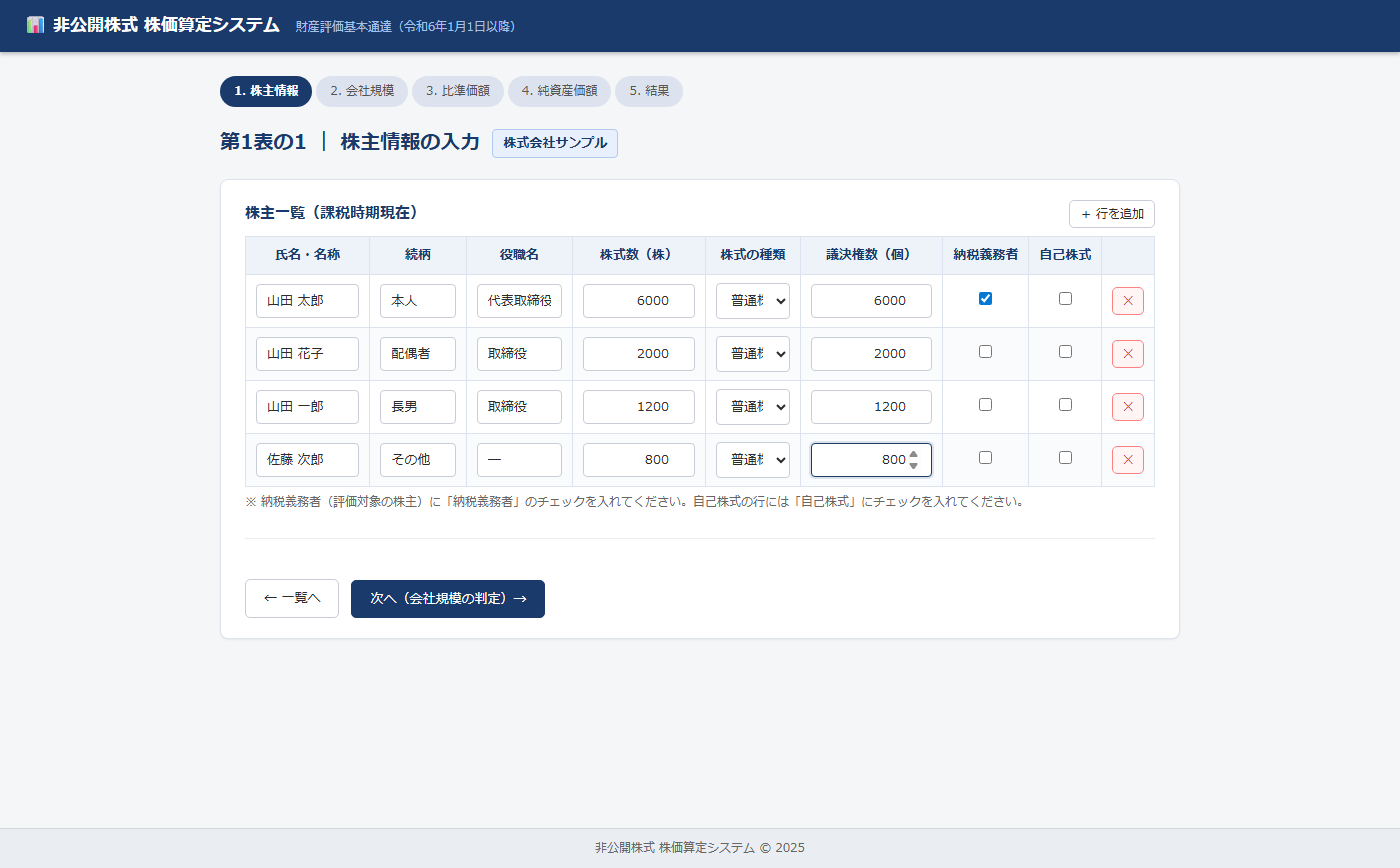The image size is (1400, 868).
Task: Edit 役職名 field for 山田 花子
Action: (x=519, y=354)
